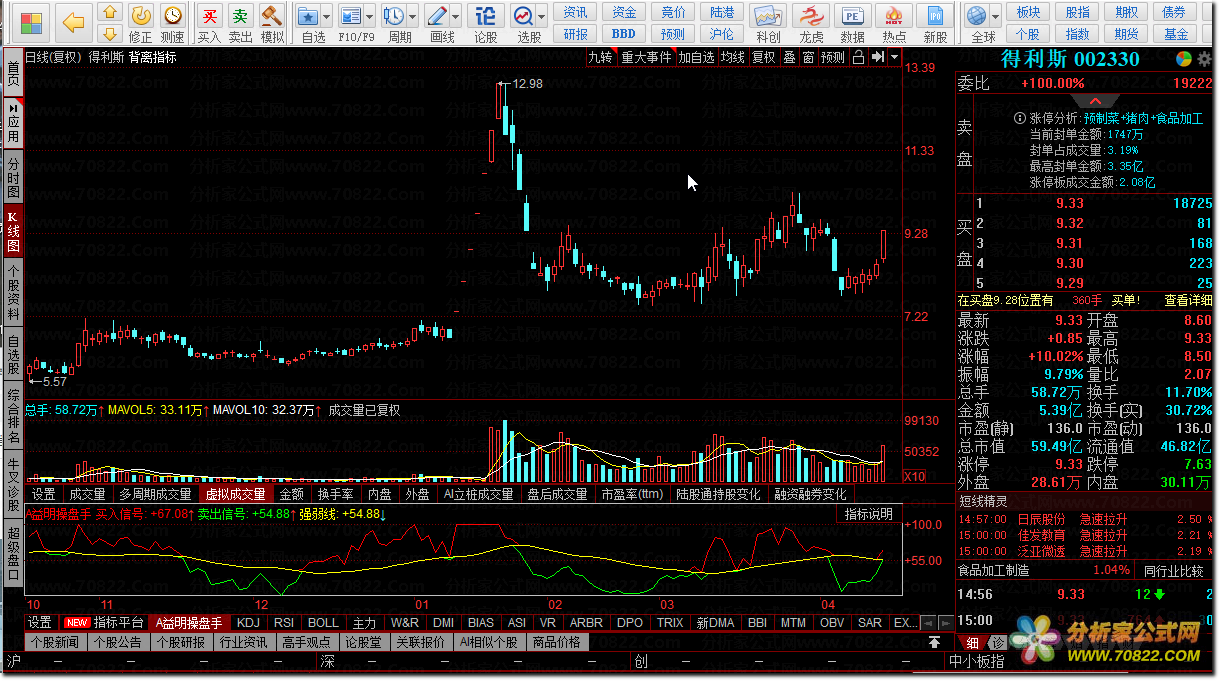Select the BOLL indicator tab
1221x681 pixels.
pyautogui.click(x=323, y=622)
